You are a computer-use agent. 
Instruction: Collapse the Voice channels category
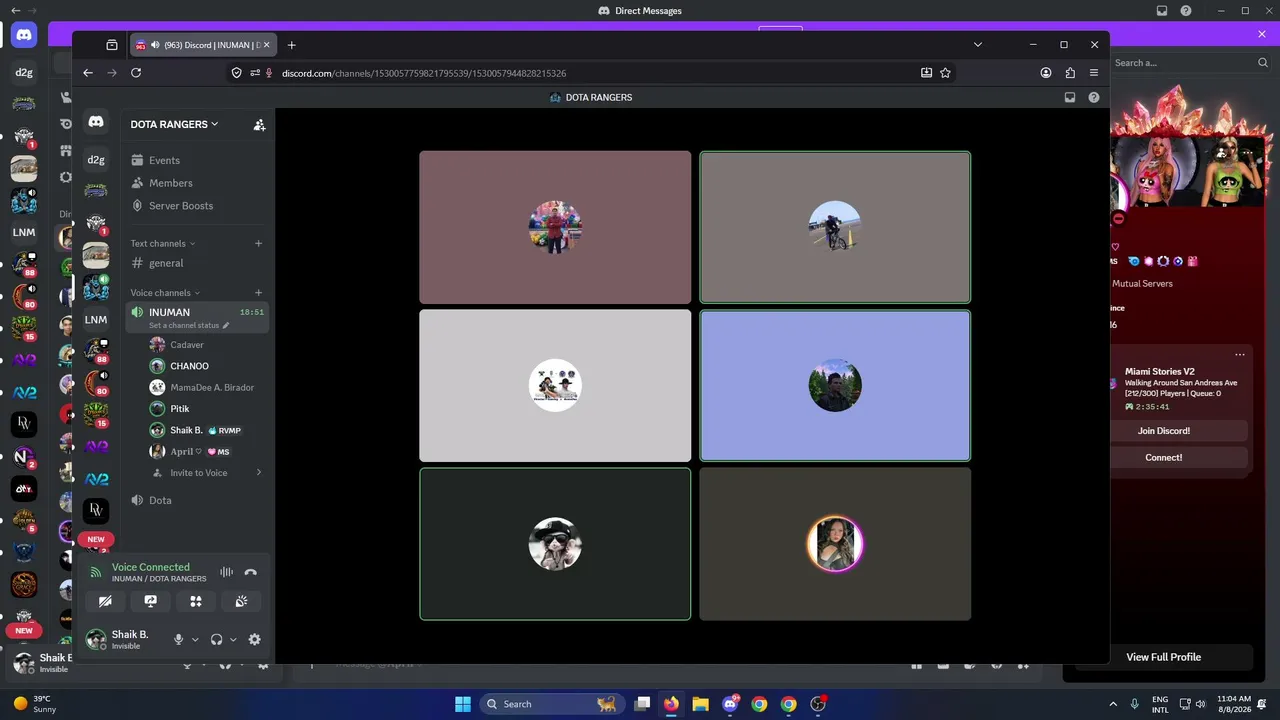click(165, 293)
